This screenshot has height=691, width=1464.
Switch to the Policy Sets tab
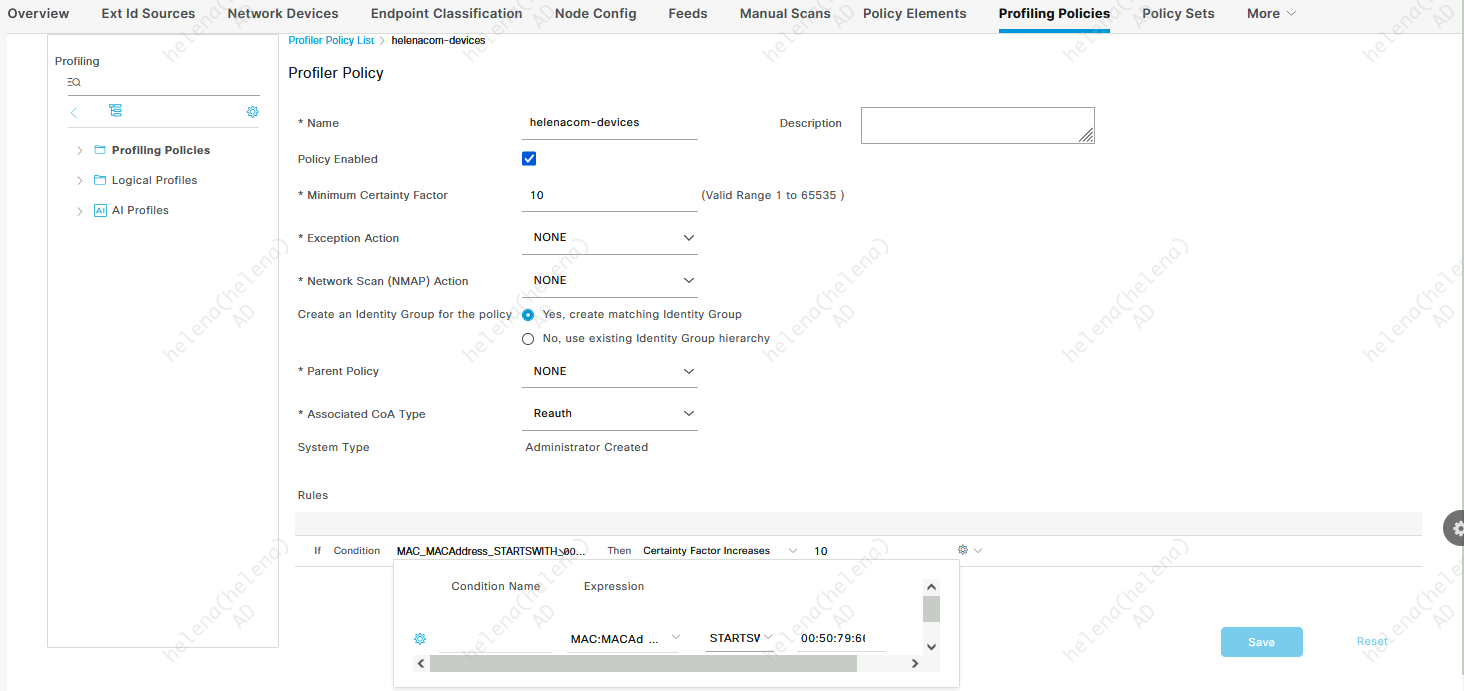click(1178, 14)
